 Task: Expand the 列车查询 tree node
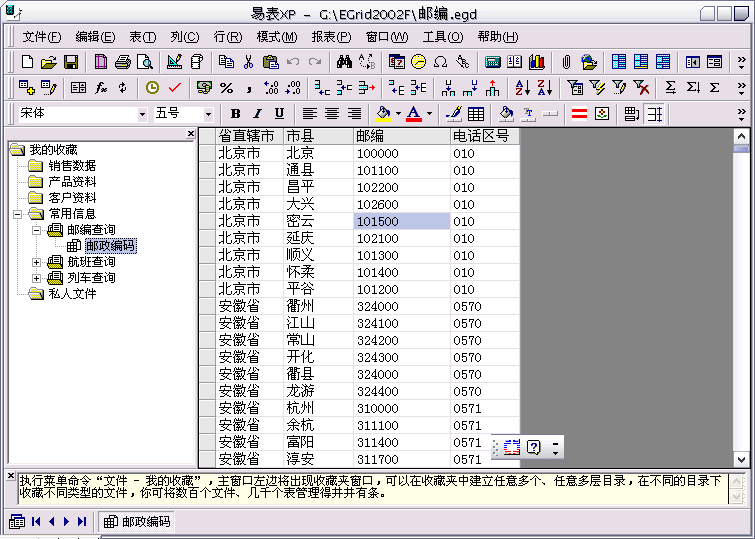pos(36,278)
